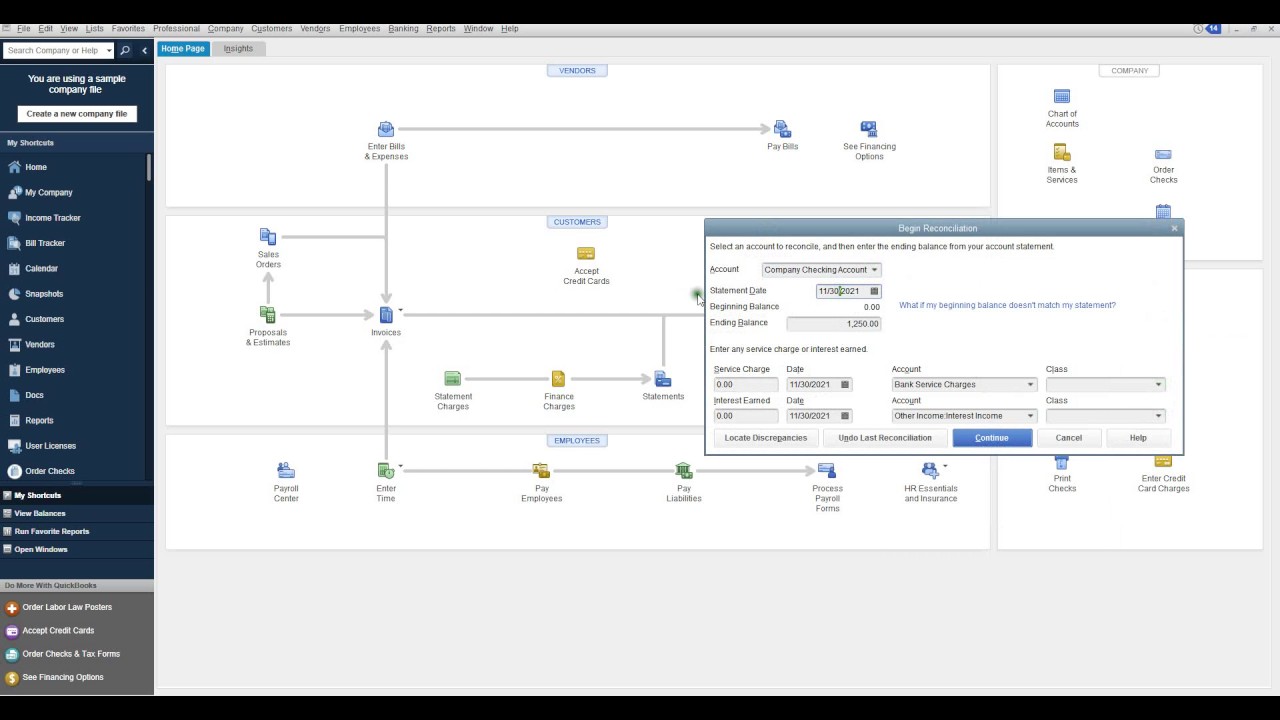Screen dimensions: 1280x720
Task: Click the Ending Balance input field
Action: pos(833,324)
